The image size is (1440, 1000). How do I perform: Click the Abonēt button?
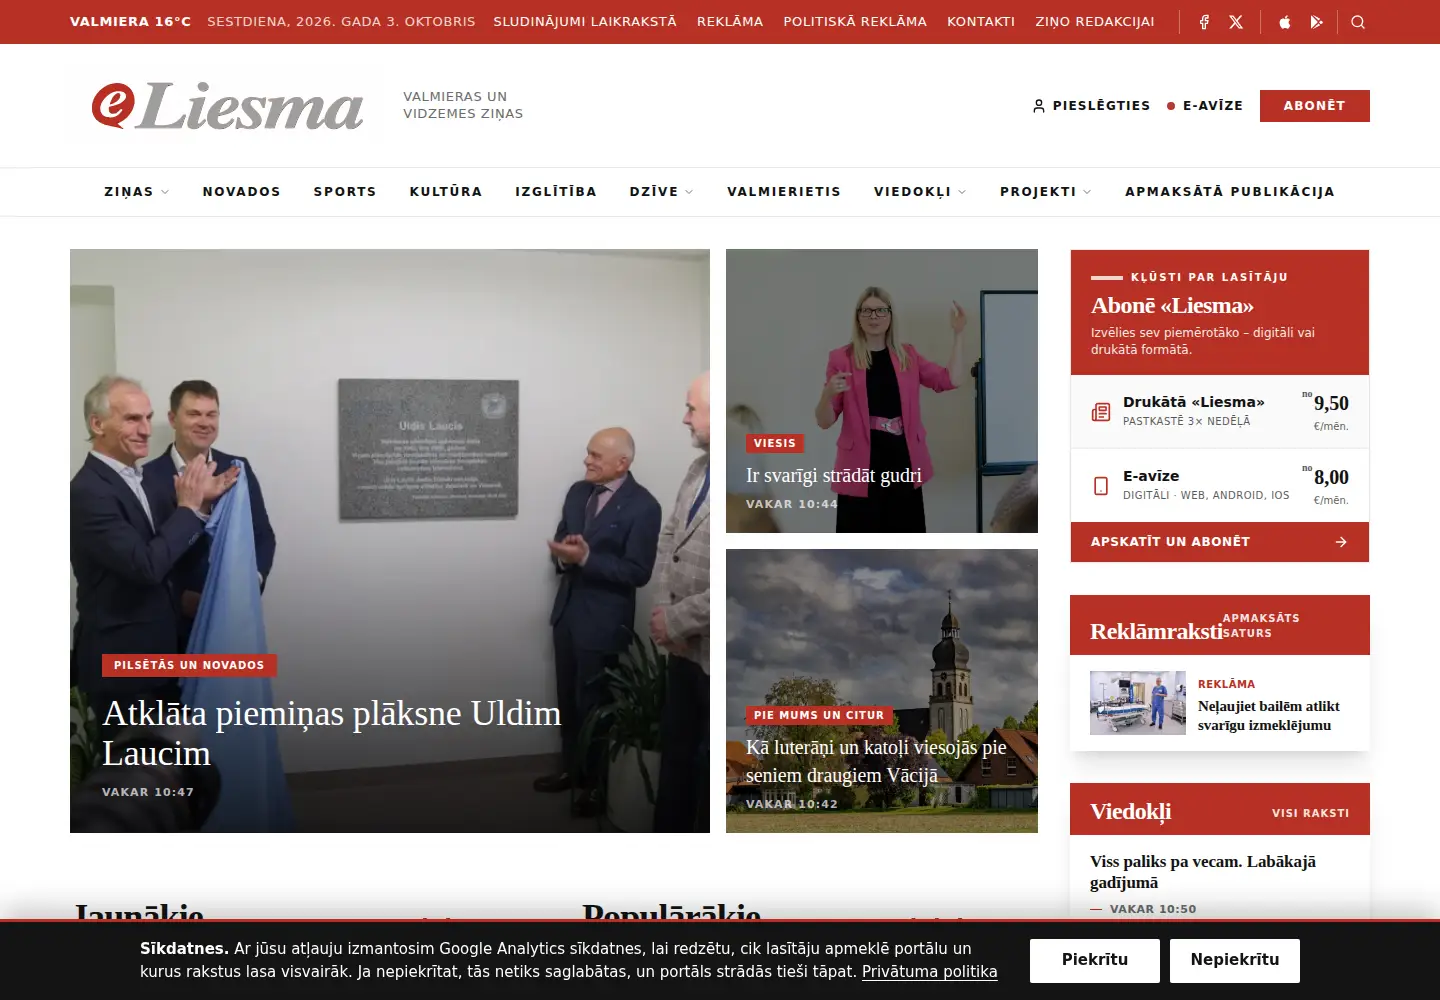coord(1314,106)
